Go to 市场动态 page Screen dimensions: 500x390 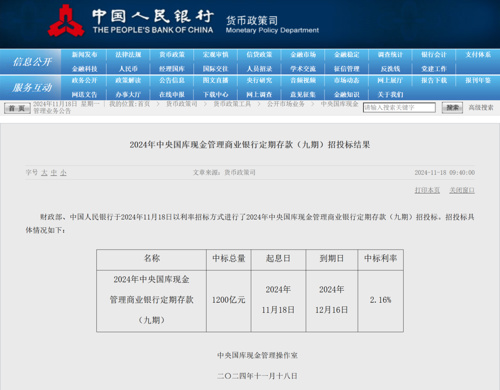[x=346, y=80]
